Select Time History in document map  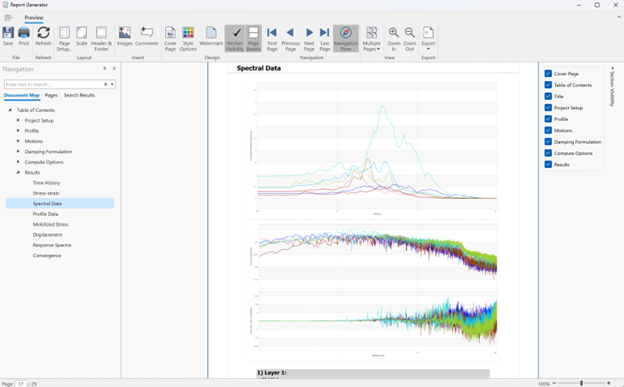tap(47, 183)
